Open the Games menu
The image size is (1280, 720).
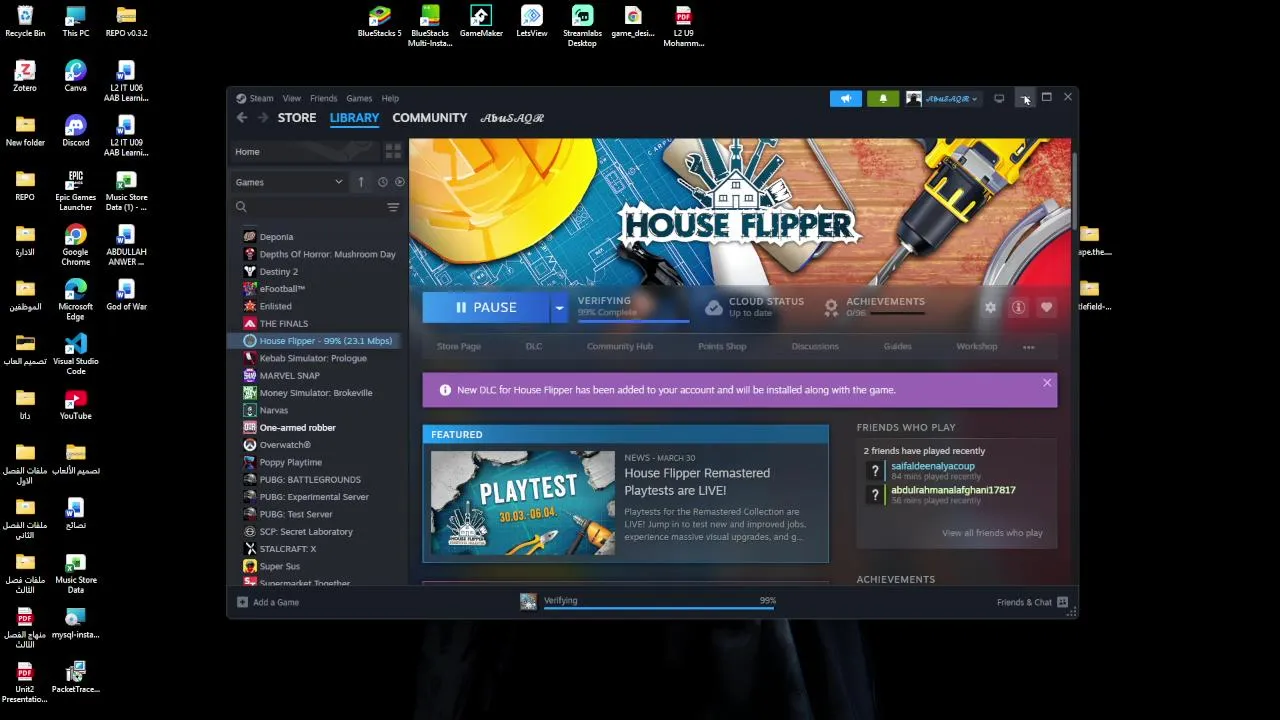click(359, 98)
